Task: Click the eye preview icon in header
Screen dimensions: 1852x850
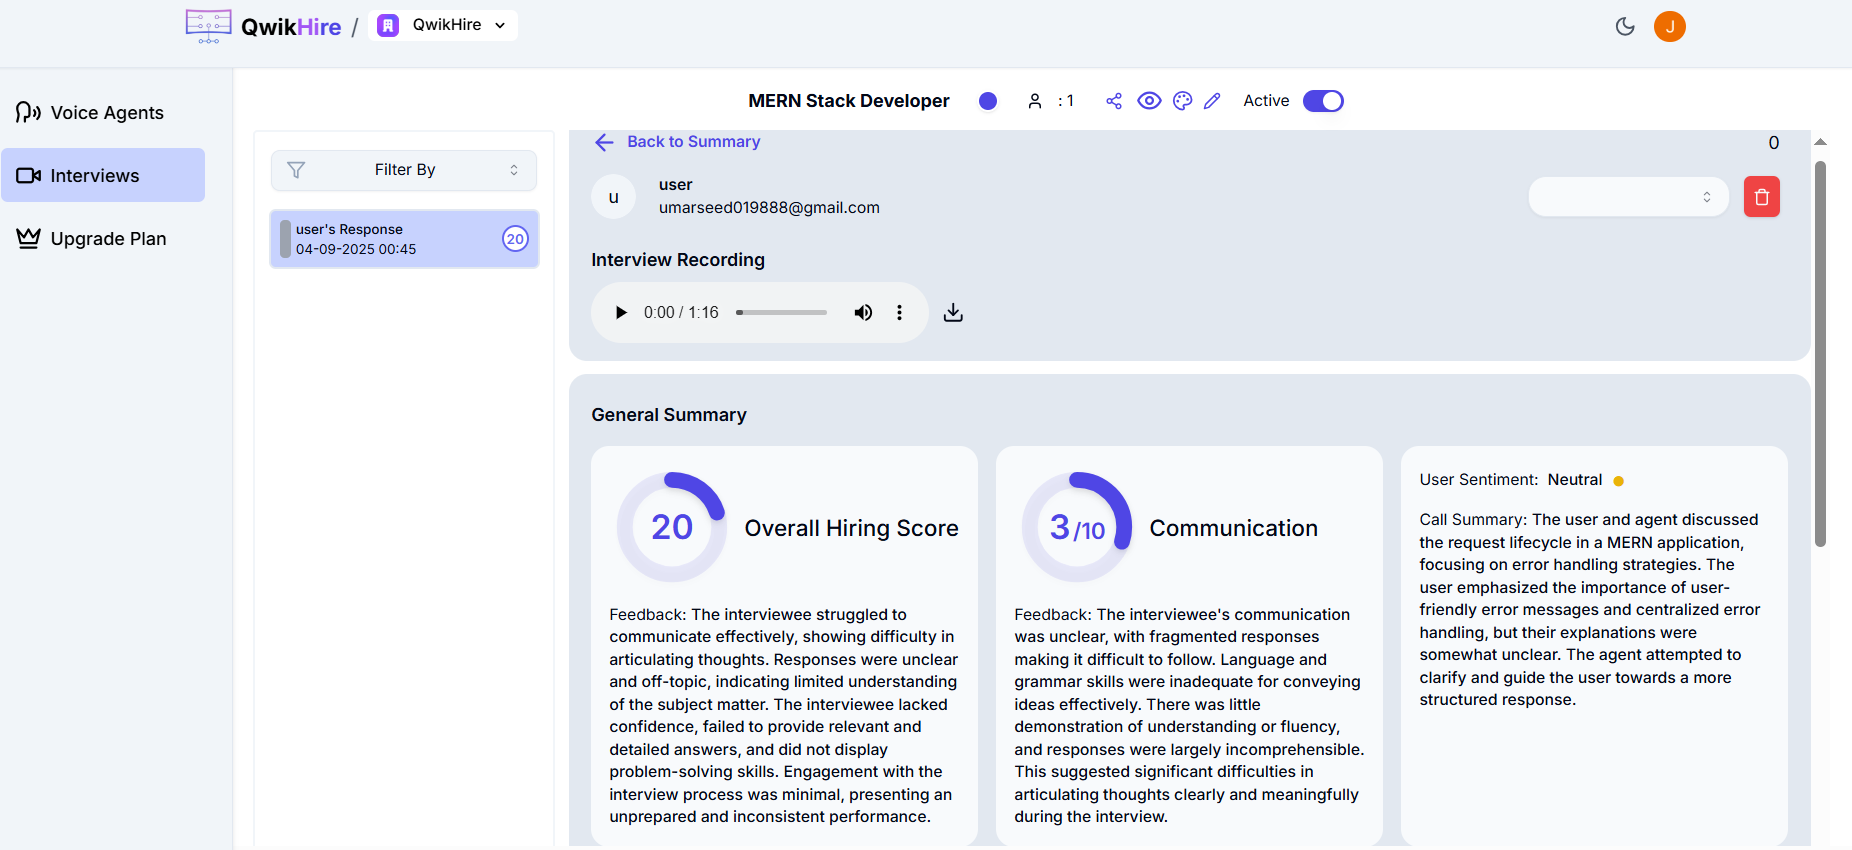Action: 1149,101
